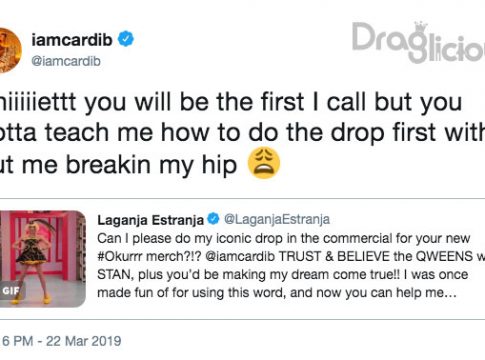Viewport: 485px width, 360px height.
Task: Click the GIF badge on the thumbnail
Action: click(x=11, y=291)
